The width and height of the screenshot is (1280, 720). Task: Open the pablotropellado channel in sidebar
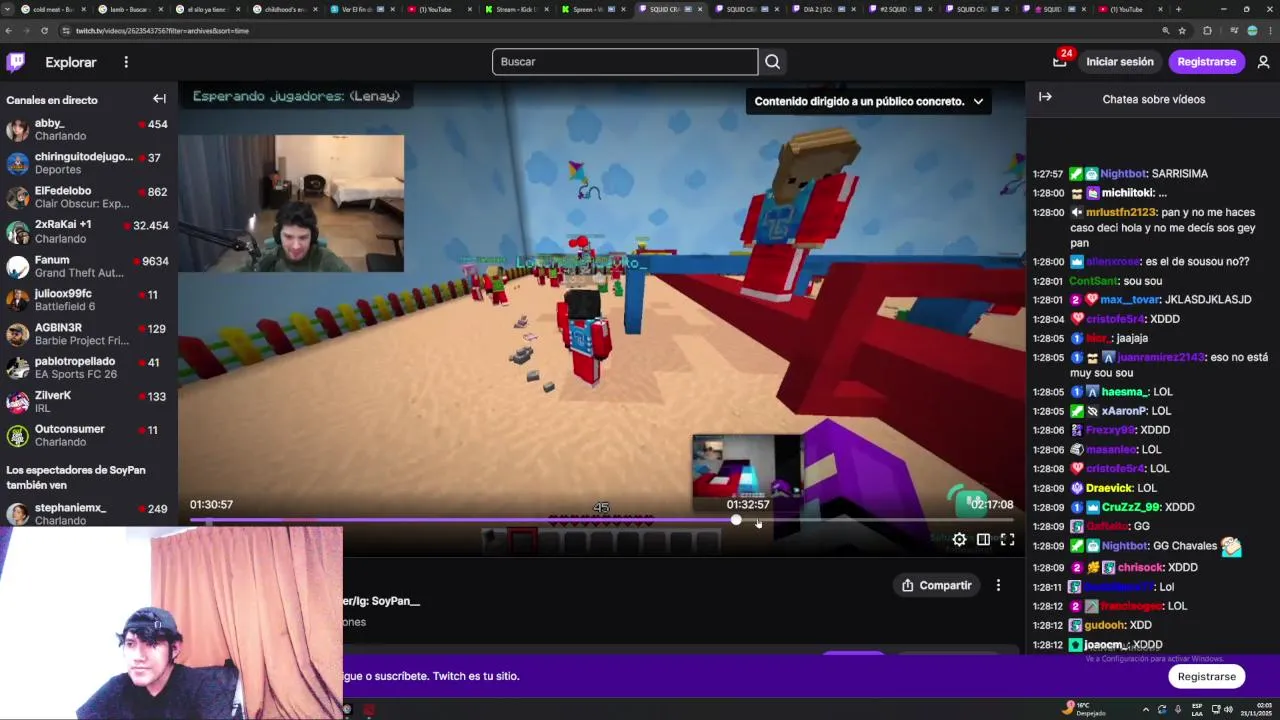pyautogui.click(x=89, y=368)
